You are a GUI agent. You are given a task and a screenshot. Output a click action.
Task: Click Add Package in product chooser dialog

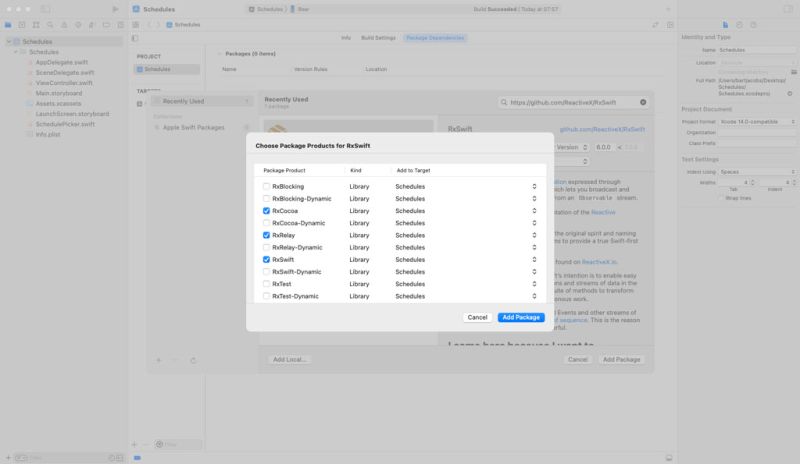point(521,318)
